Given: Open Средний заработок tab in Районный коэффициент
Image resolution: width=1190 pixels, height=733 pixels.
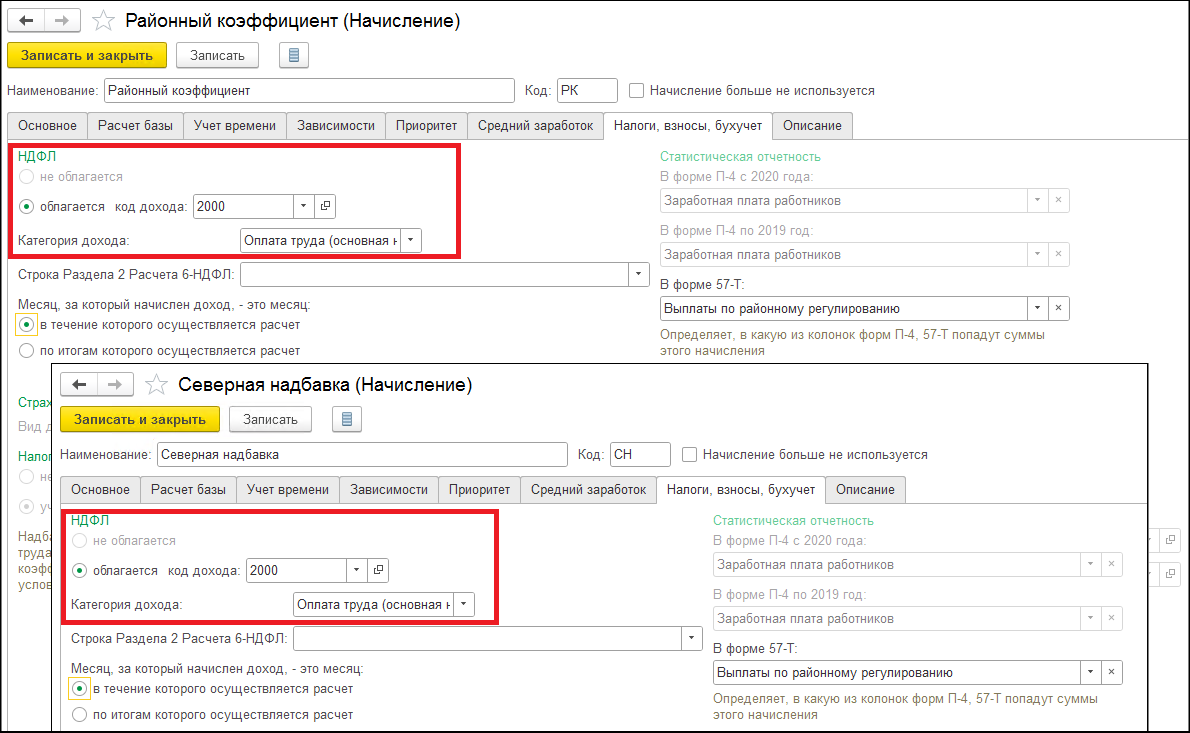Looking at the screenshot, I should coord(535,126).
